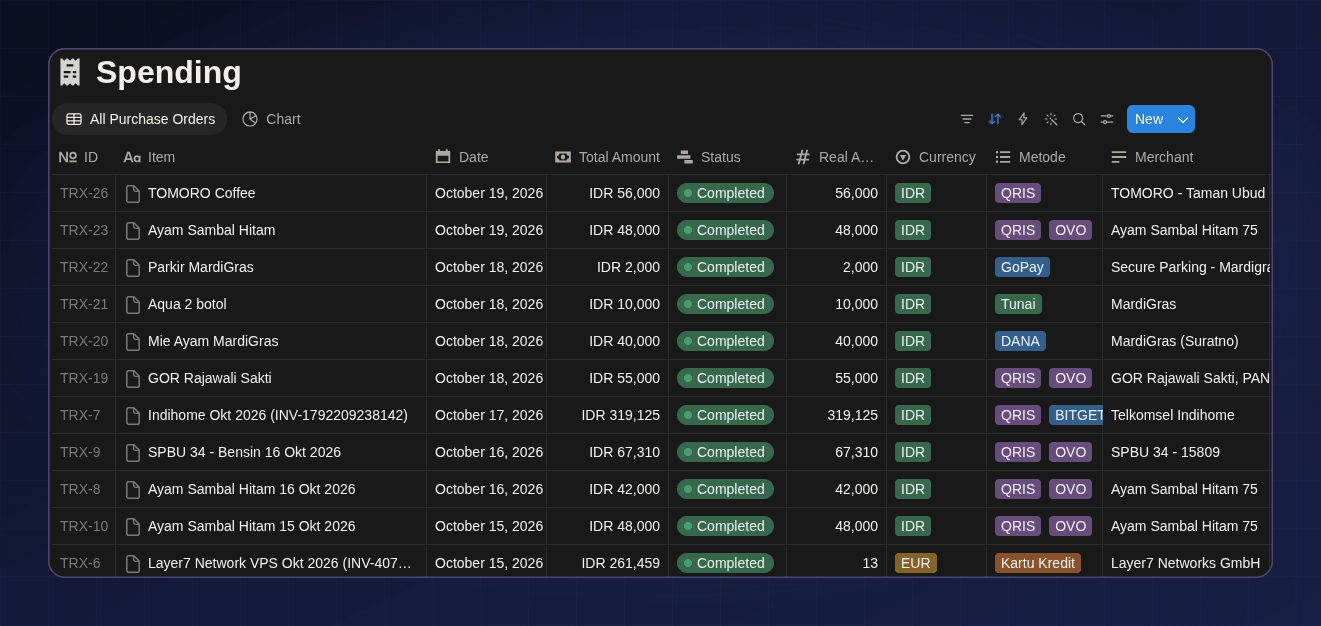This screenshot has width=1321, height=626.
Task: Click OVO tag in GOR Rajawali Sakti row
Action: click(x=1070, y=378)
